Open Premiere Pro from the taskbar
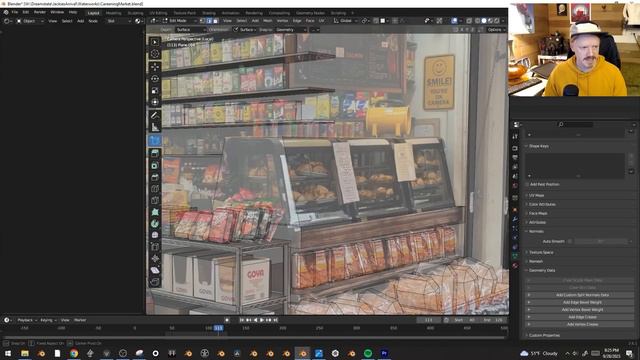This screenshot has width=640, height=360. [x=384, y=353]
